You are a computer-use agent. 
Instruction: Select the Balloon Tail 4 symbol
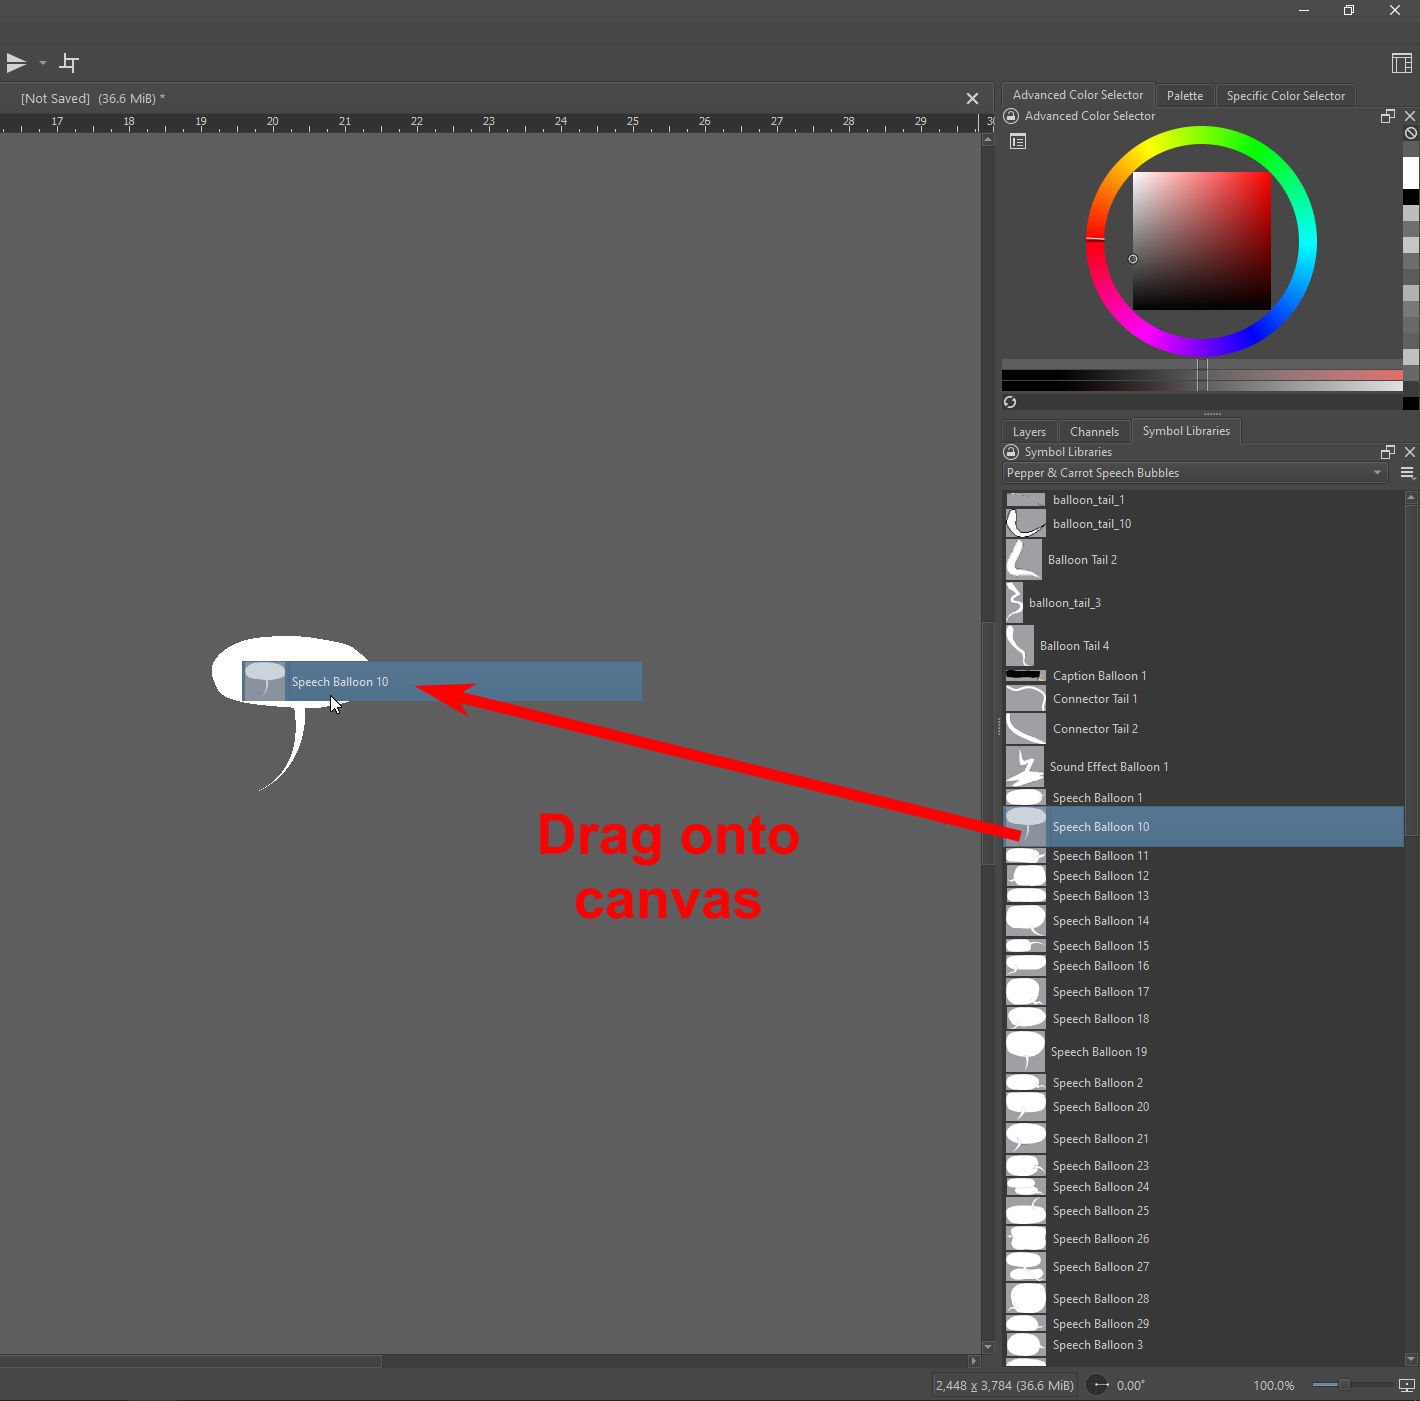[1204, 646]
